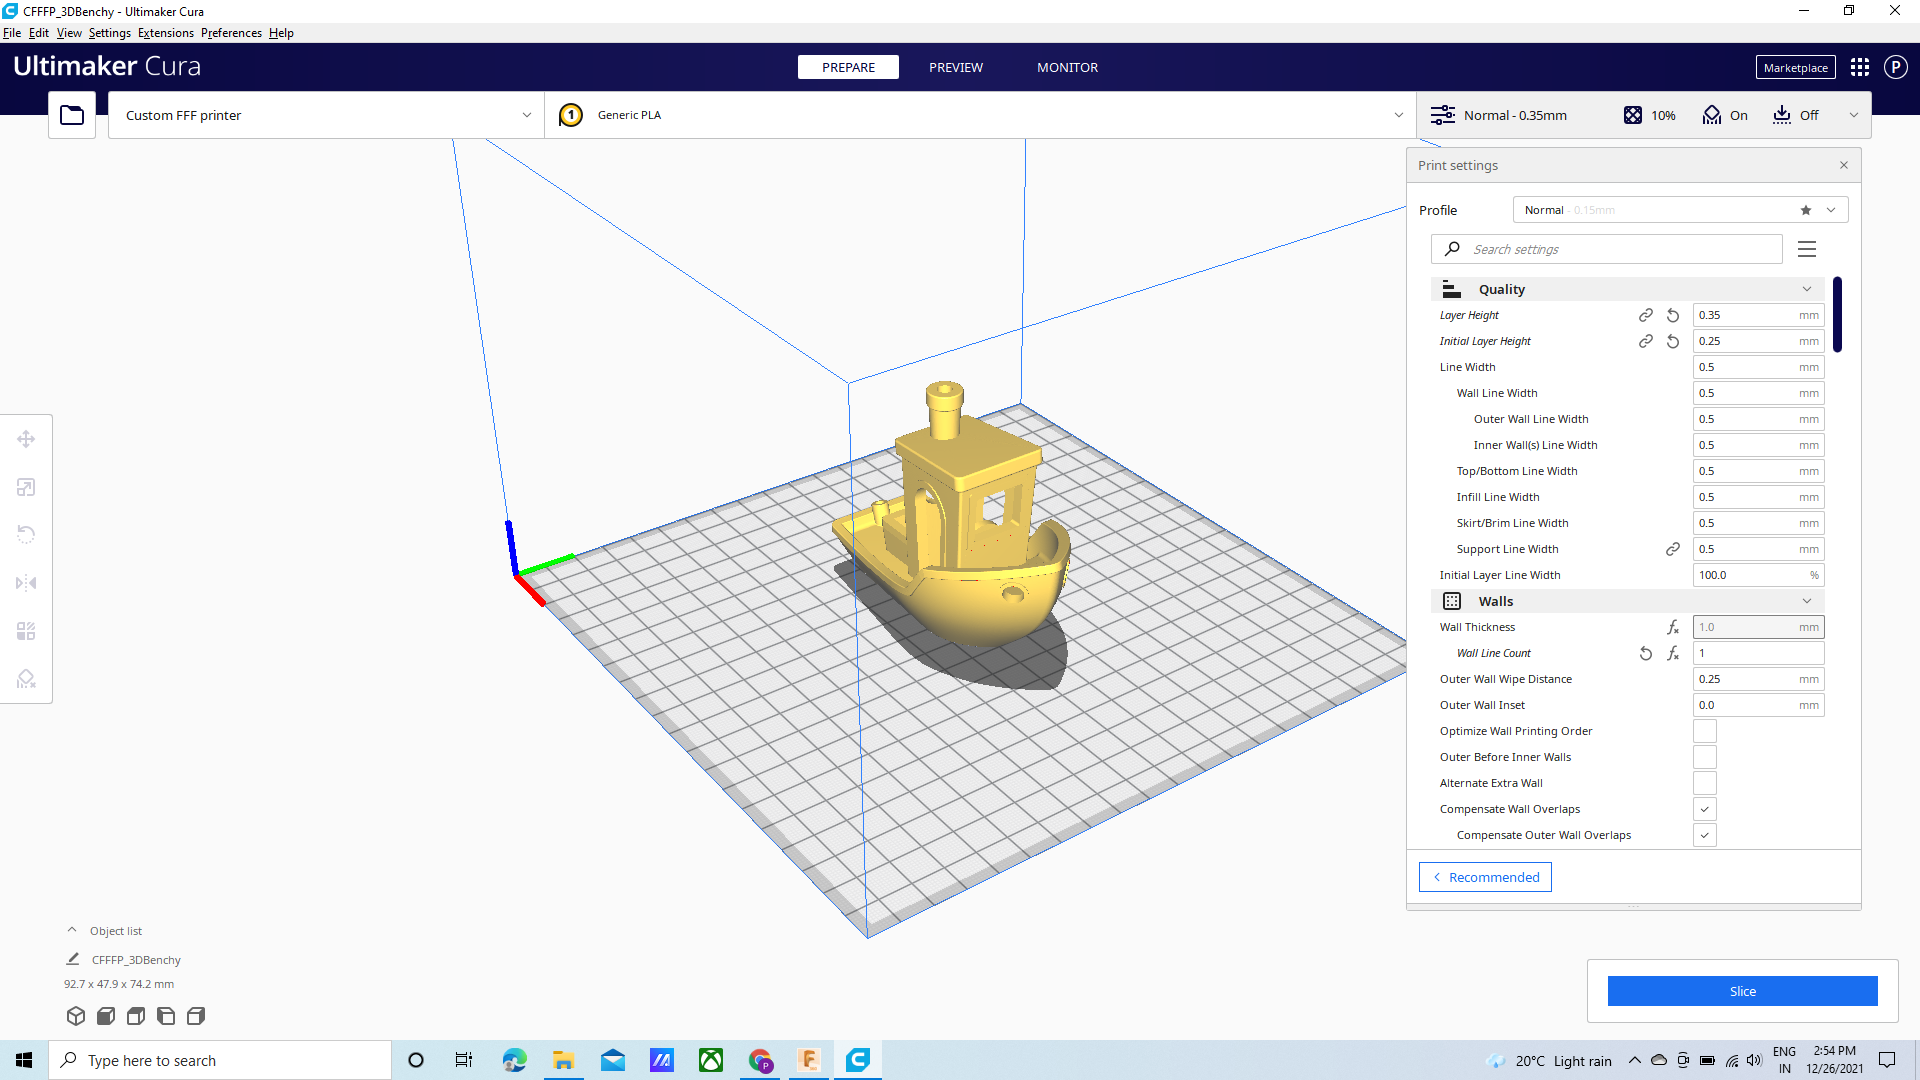Open the Generic PLA material dropdown
Viewport: 1920px width, 1080px height.
tap(980, 115)
